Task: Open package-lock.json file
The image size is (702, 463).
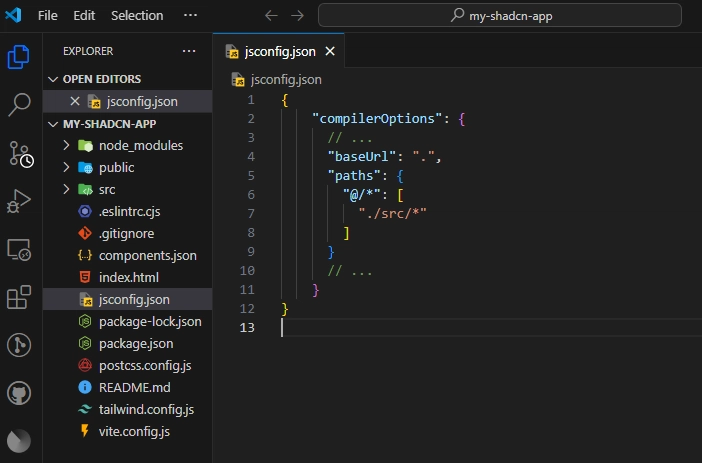Action: (x=128, y=322)
